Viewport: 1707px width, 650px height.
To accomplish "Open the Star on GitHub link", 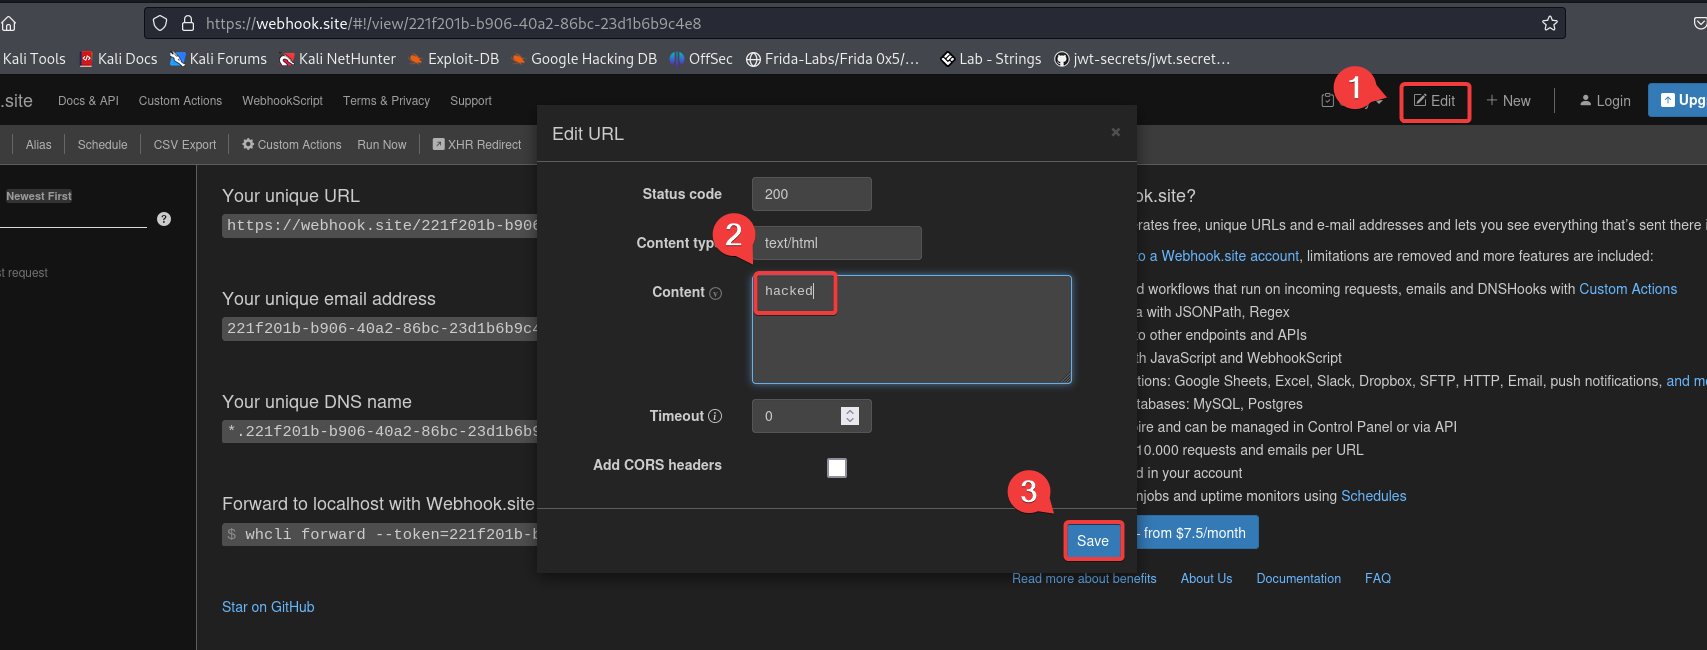I will [x=268, y=607].
